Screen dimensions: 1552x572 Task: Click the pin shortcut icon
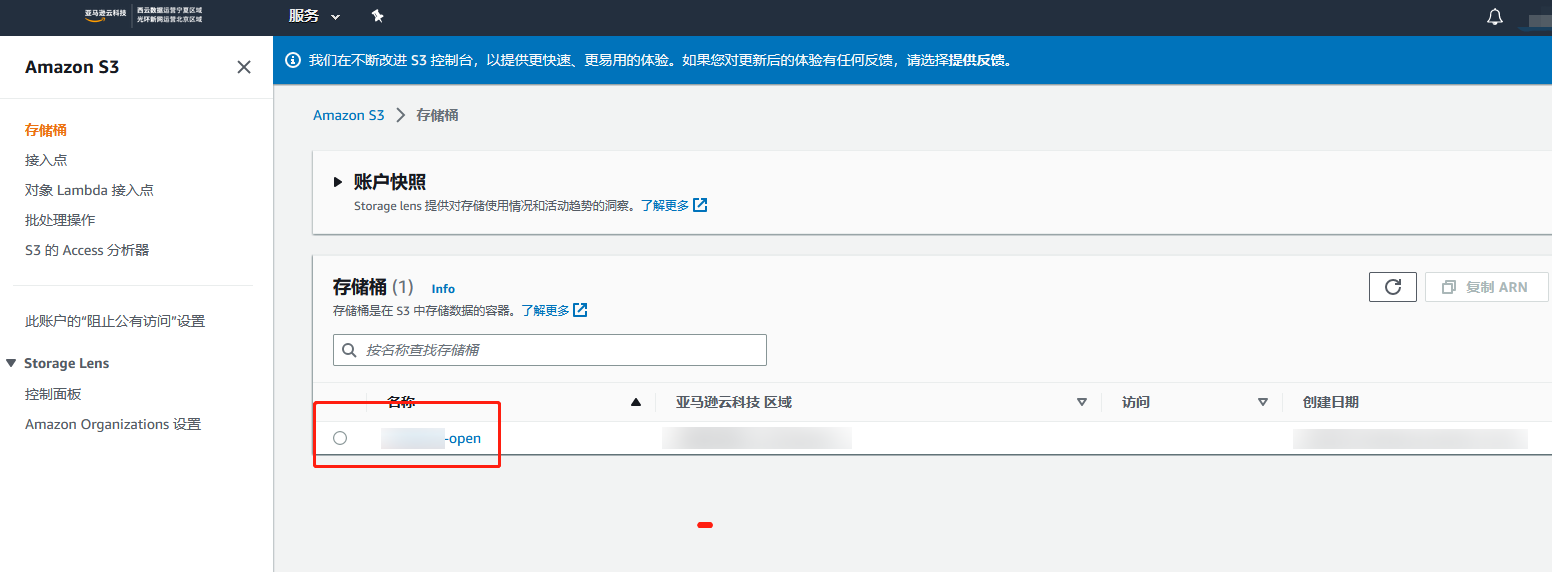377,16
